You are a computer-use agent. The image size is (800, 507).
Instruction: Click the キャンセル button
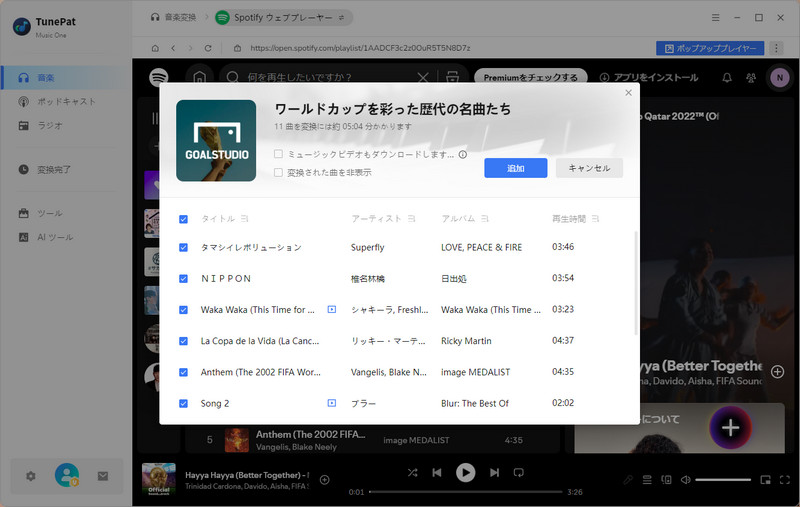point(589,168)
